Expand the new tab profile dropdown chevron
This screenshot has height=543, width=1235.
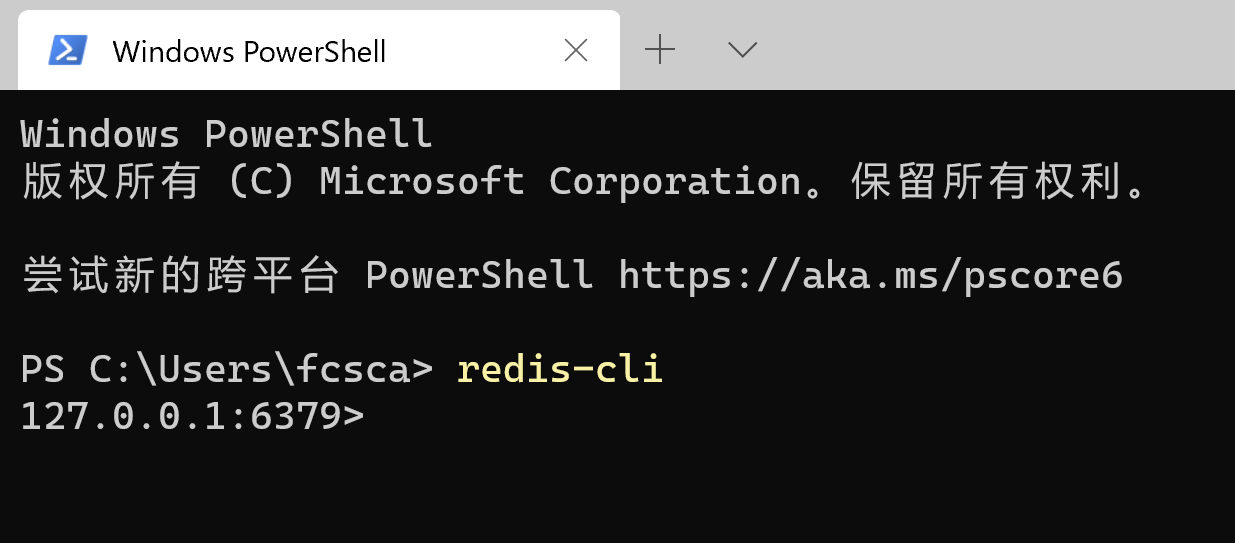tap(742, 49)
